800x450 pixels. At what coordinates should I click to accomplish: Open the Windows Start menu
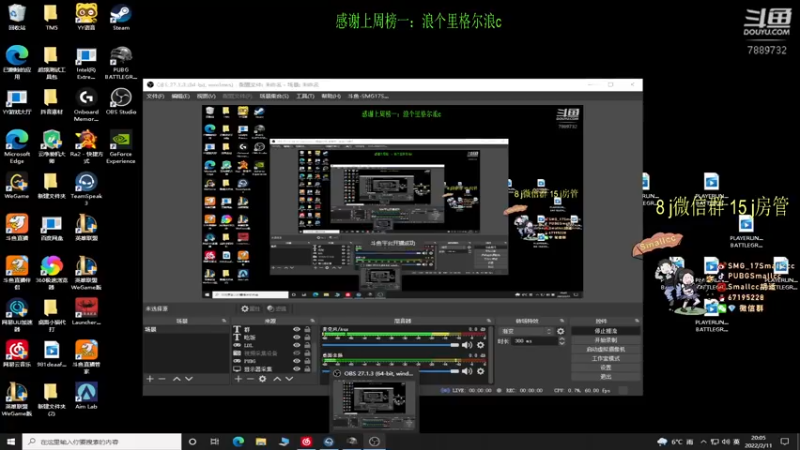[x=11, y=441]
